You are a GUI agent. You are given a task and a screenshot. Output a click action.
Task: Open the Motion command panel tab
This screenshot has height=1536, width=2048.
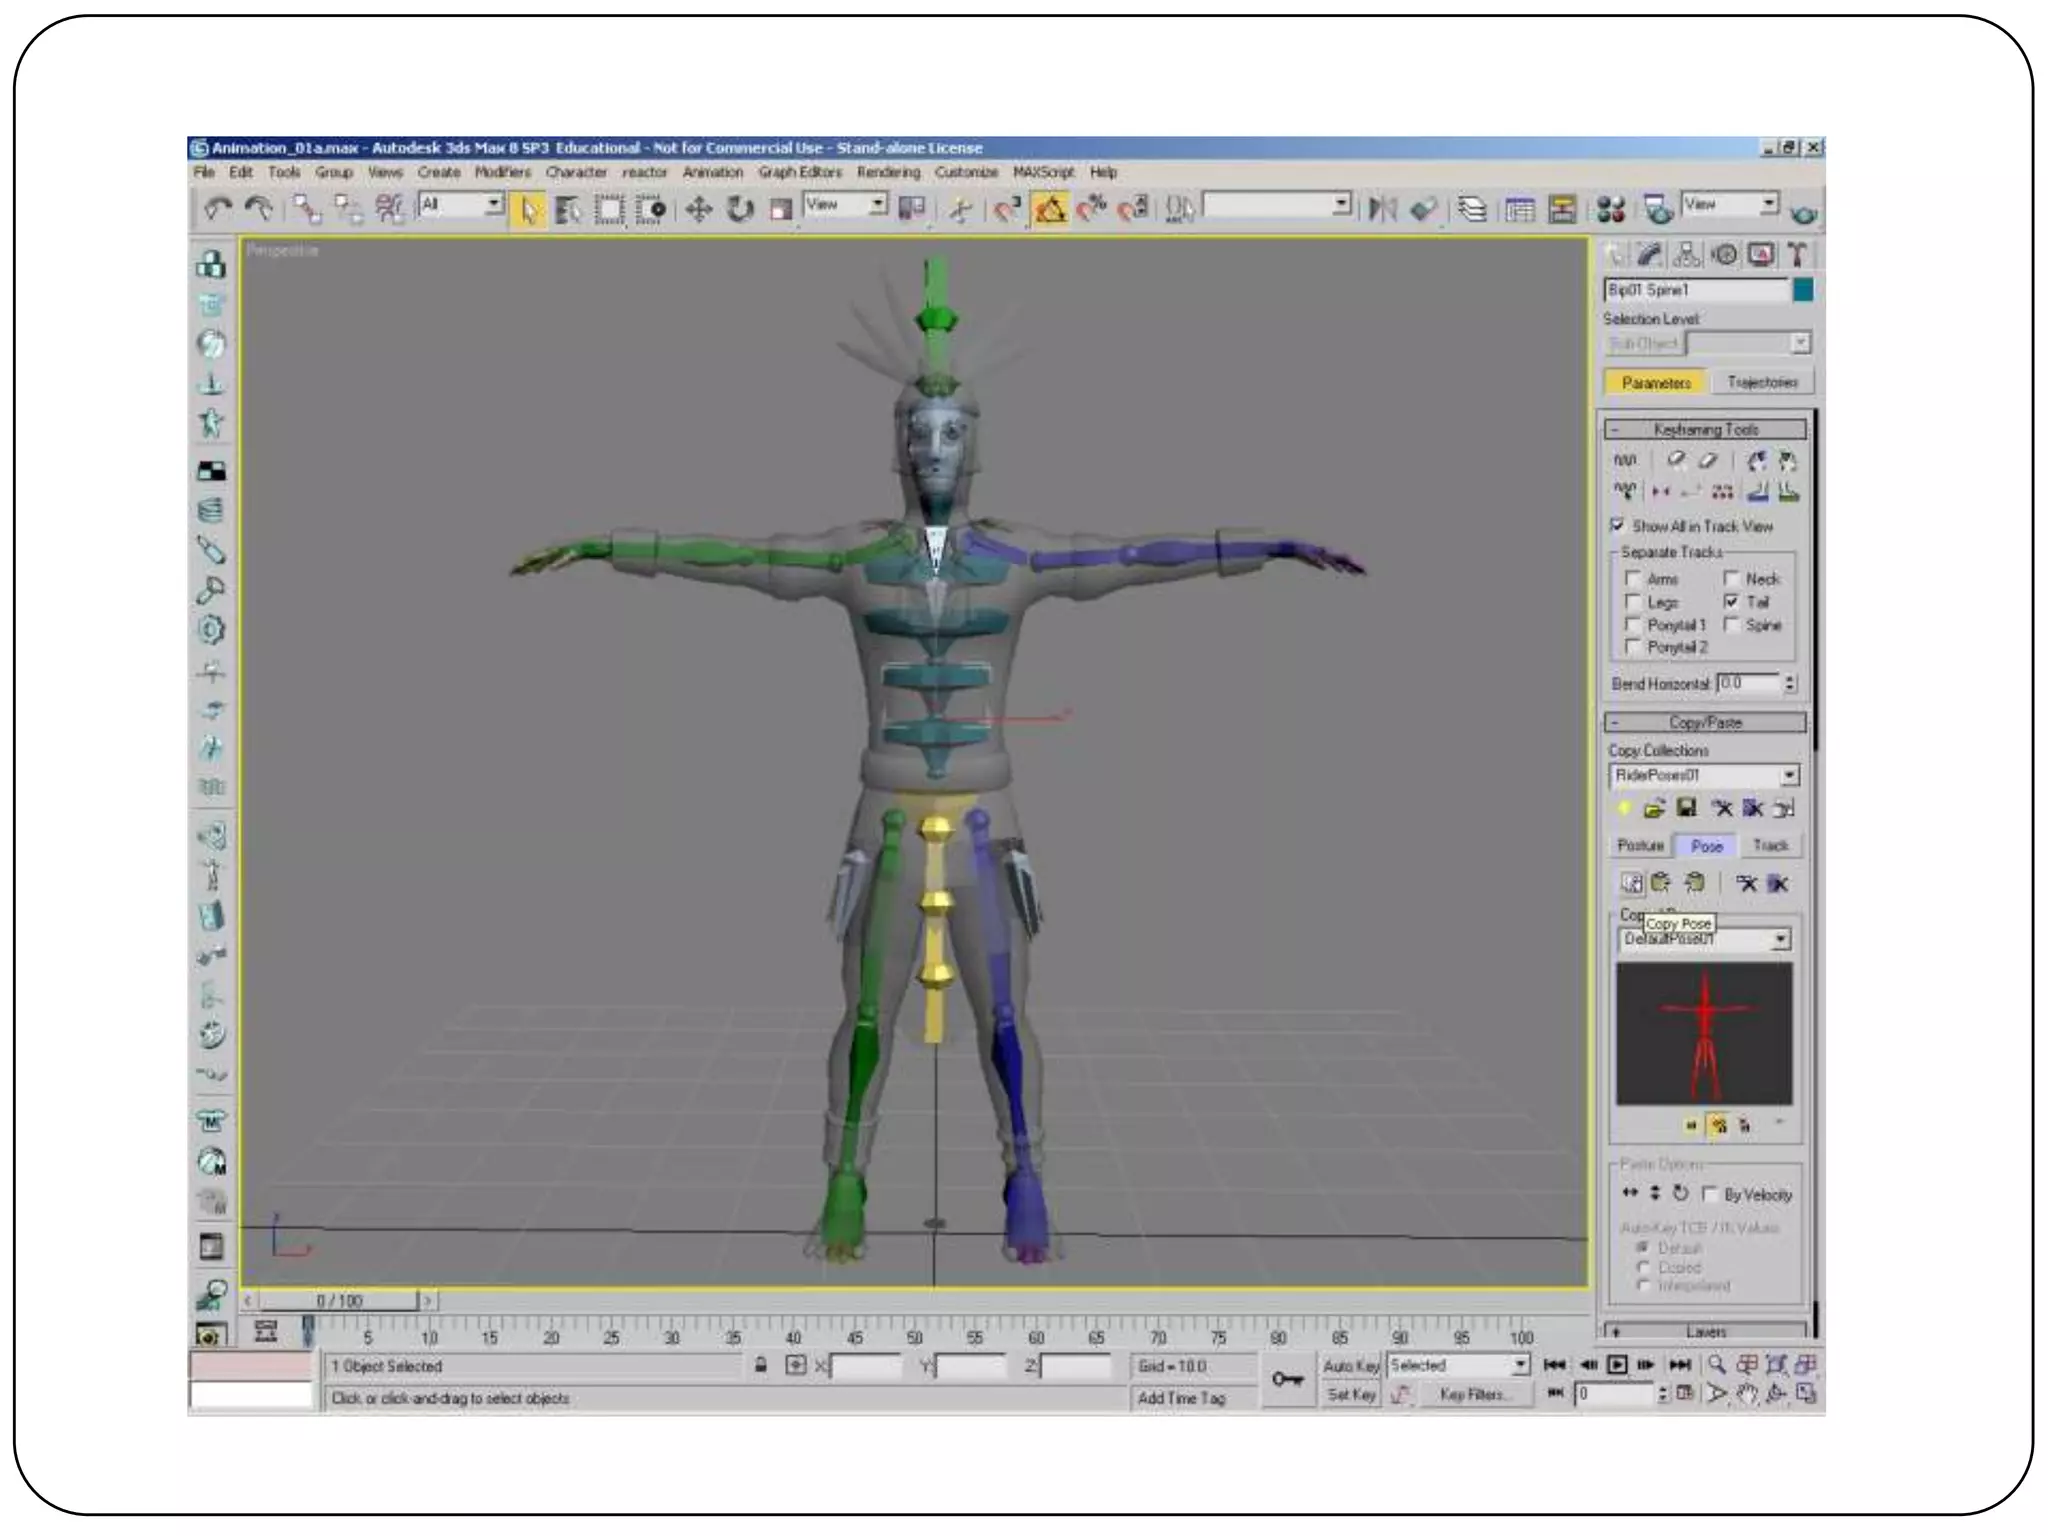[1724, 255]
